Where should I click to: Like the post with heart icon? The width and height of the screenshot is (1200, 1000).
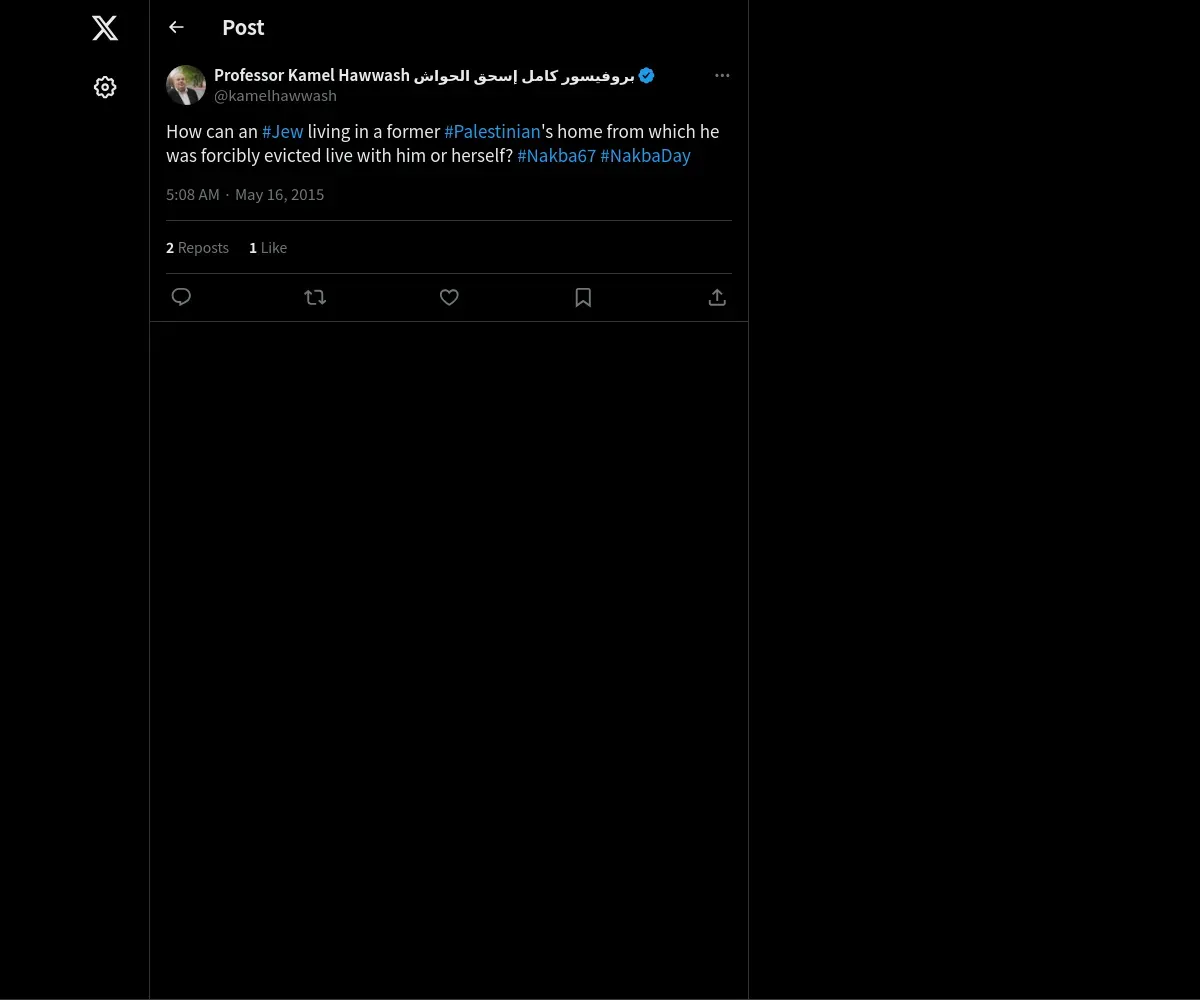coord(449,297)
